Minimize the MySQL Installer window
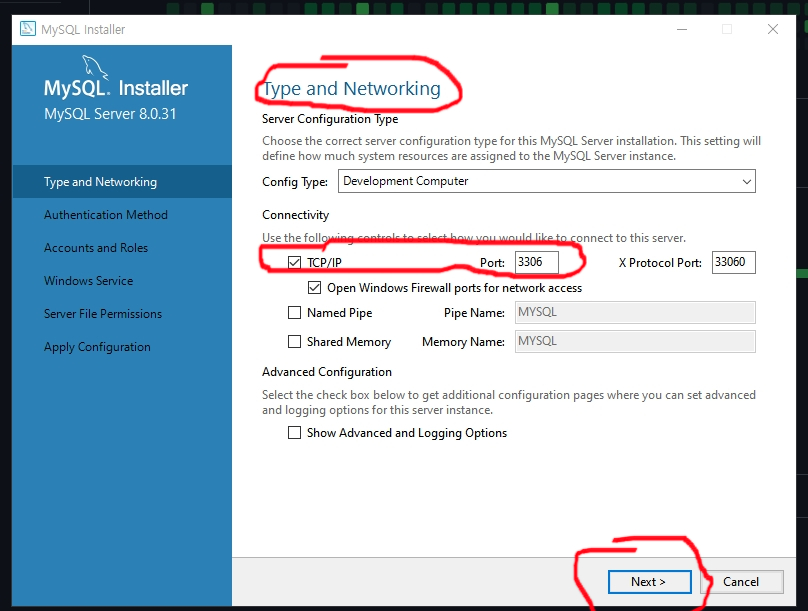 pyautogui.click(x=682, y=29)
